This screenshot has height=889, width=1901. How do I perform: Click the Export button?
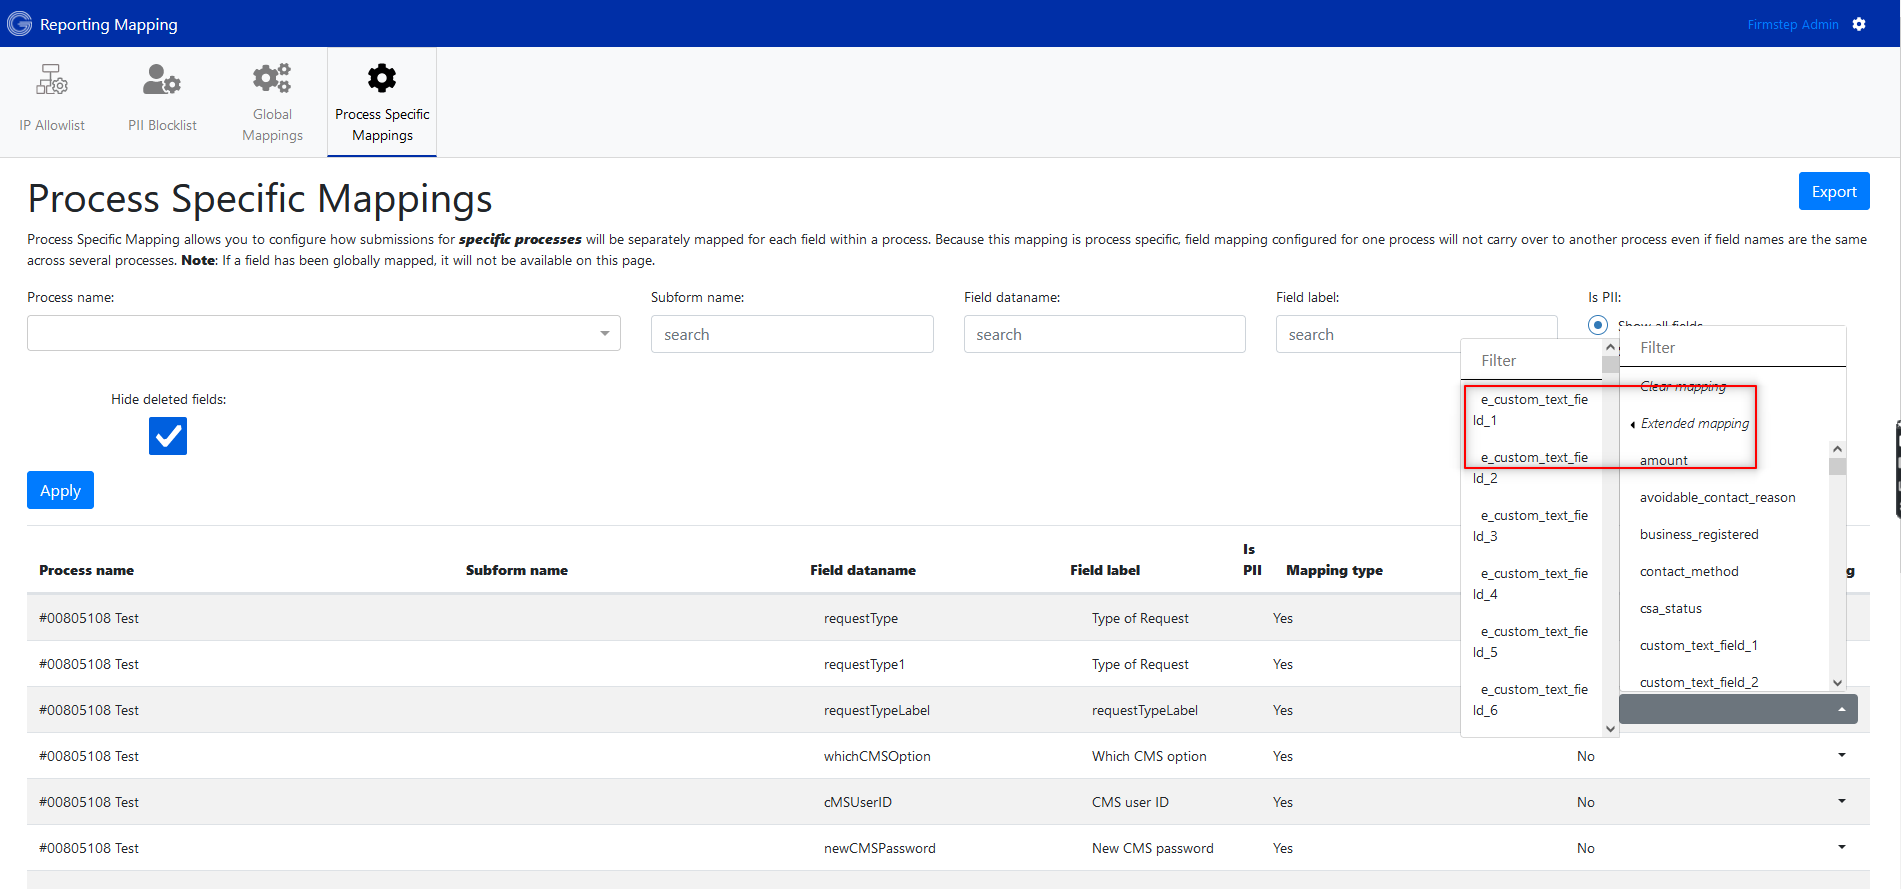pyautogui.click(x=1834, y=191)
